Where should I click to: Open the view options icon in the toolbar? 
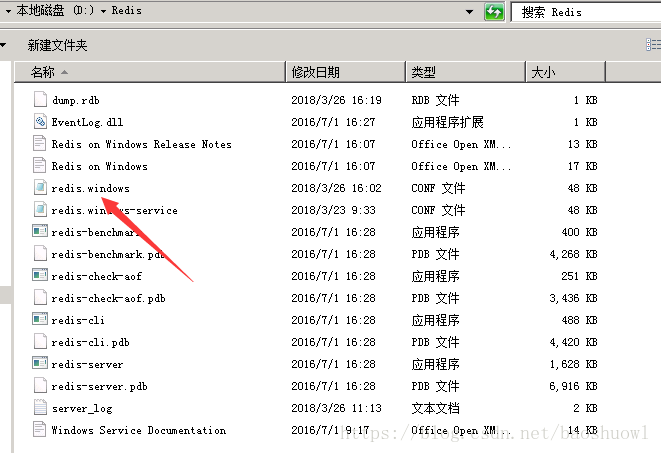pos(653,44)
